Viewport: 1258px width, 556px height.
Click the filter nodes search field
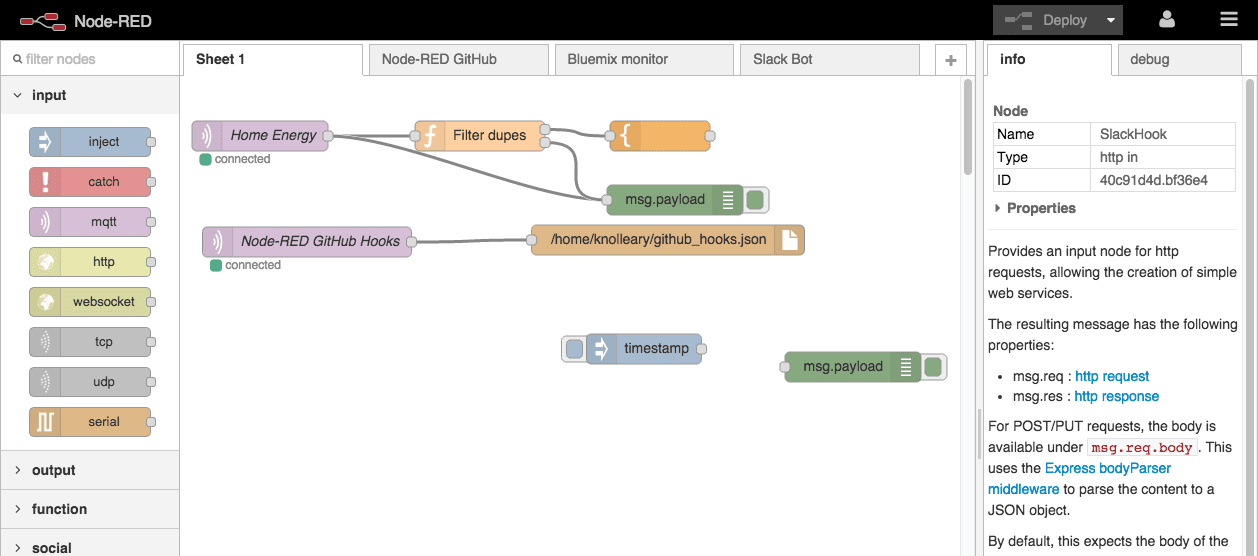click(x=90, y=59)
